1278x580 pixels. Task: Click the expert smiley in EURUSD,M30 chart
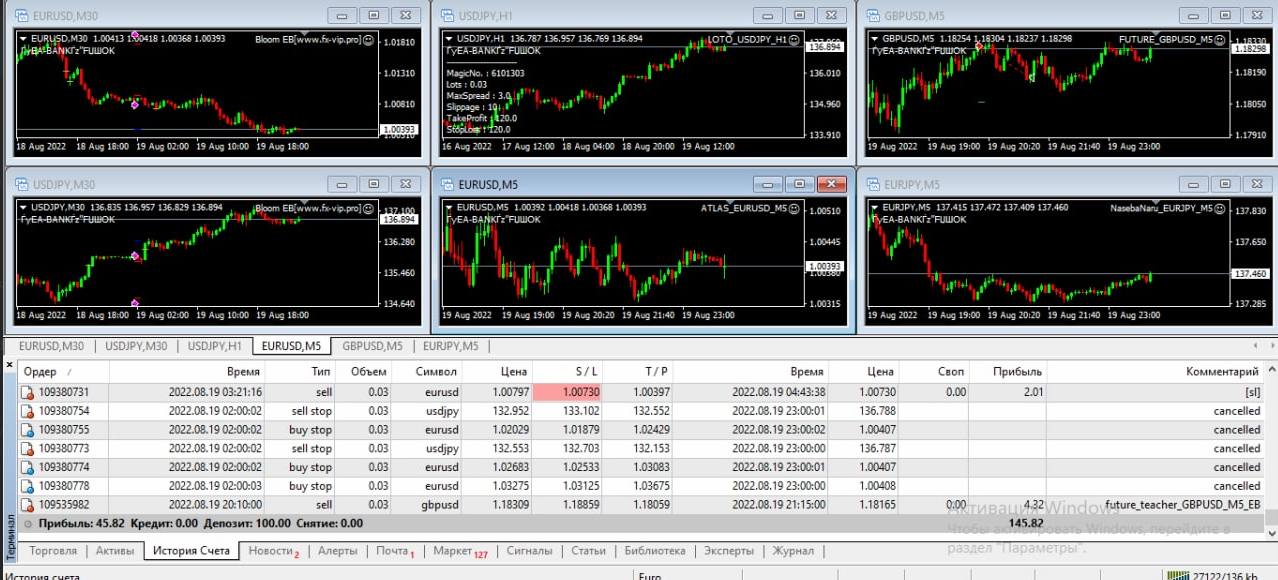368,39
